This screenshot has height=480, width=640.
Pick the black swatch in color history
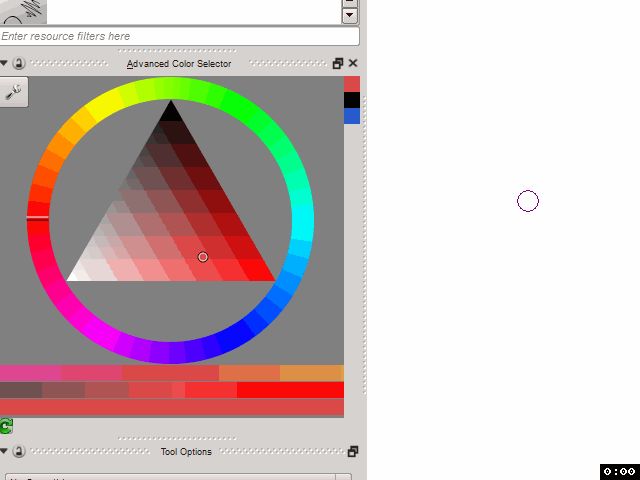pyautogui.click(x=352, y=100)
